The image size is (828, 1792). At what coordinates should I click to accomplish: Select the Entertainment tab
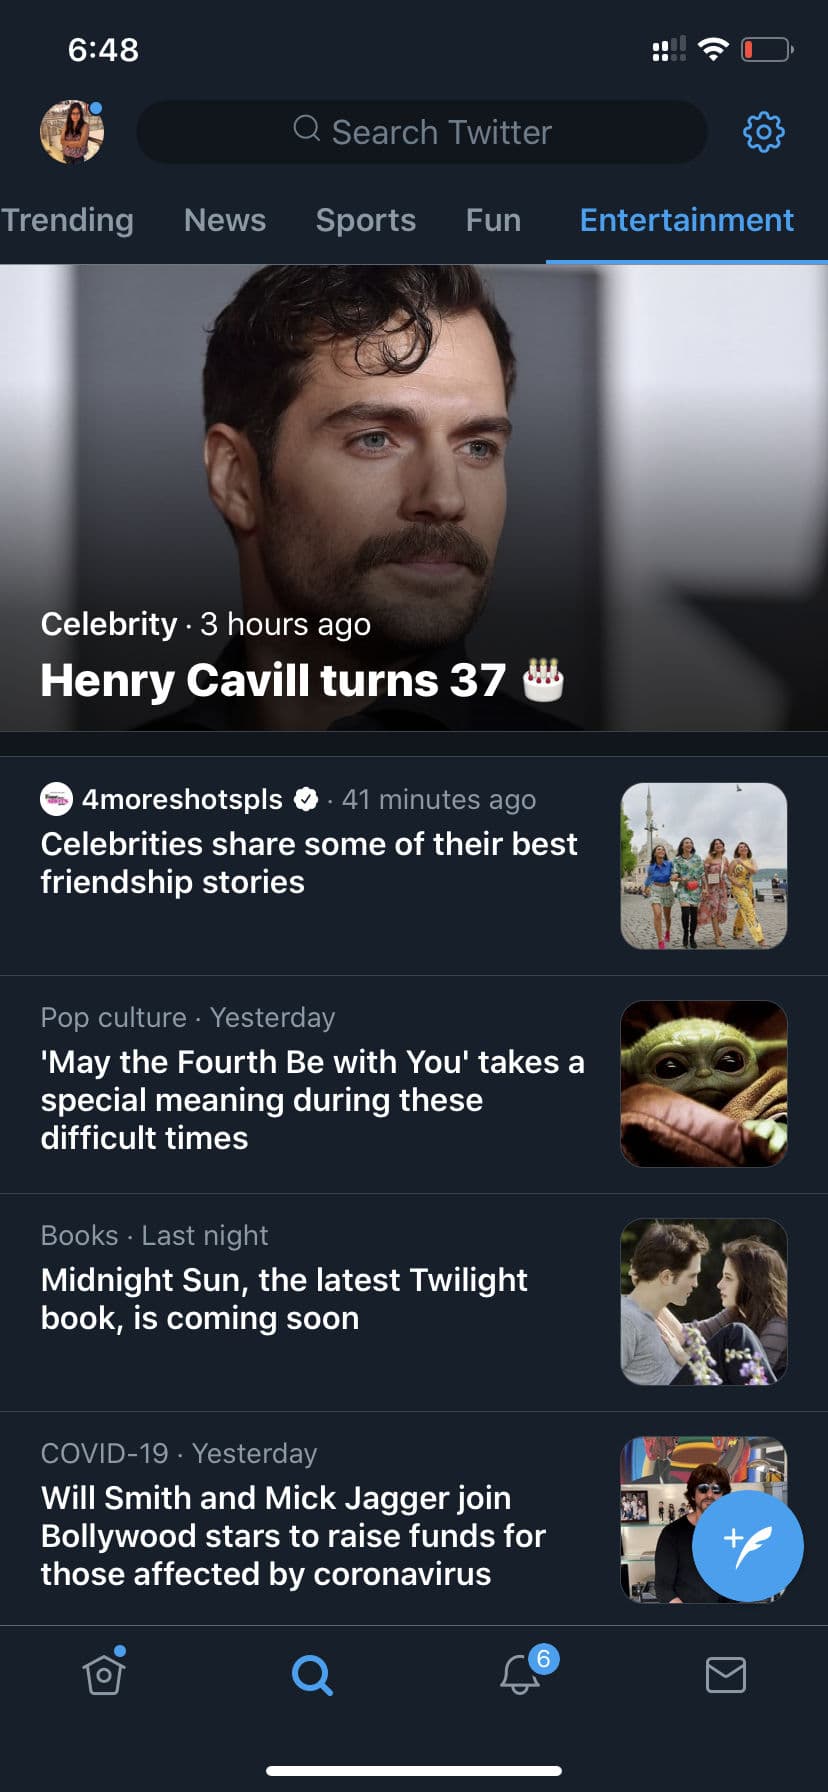tap(687, 220)
